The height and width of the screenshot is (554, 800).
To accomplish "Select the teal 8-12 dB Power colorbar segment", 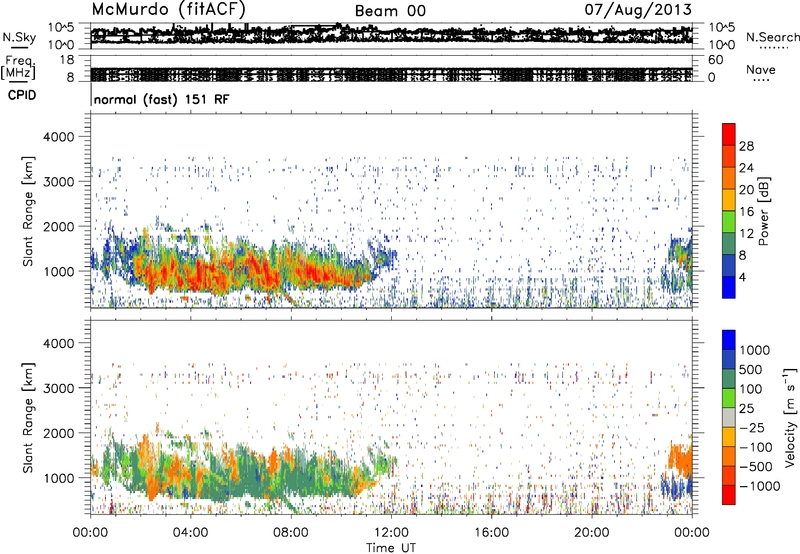I will click(x=729, y=244).
